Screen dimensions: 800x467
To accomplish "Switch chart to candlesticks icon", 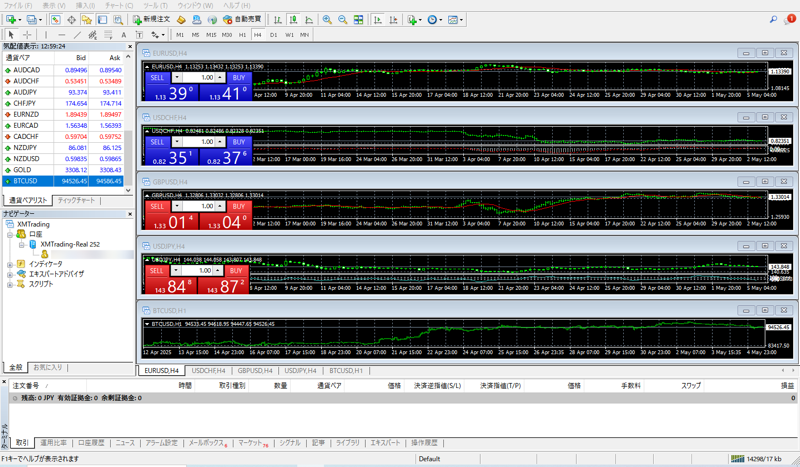I will pos(293,19).
